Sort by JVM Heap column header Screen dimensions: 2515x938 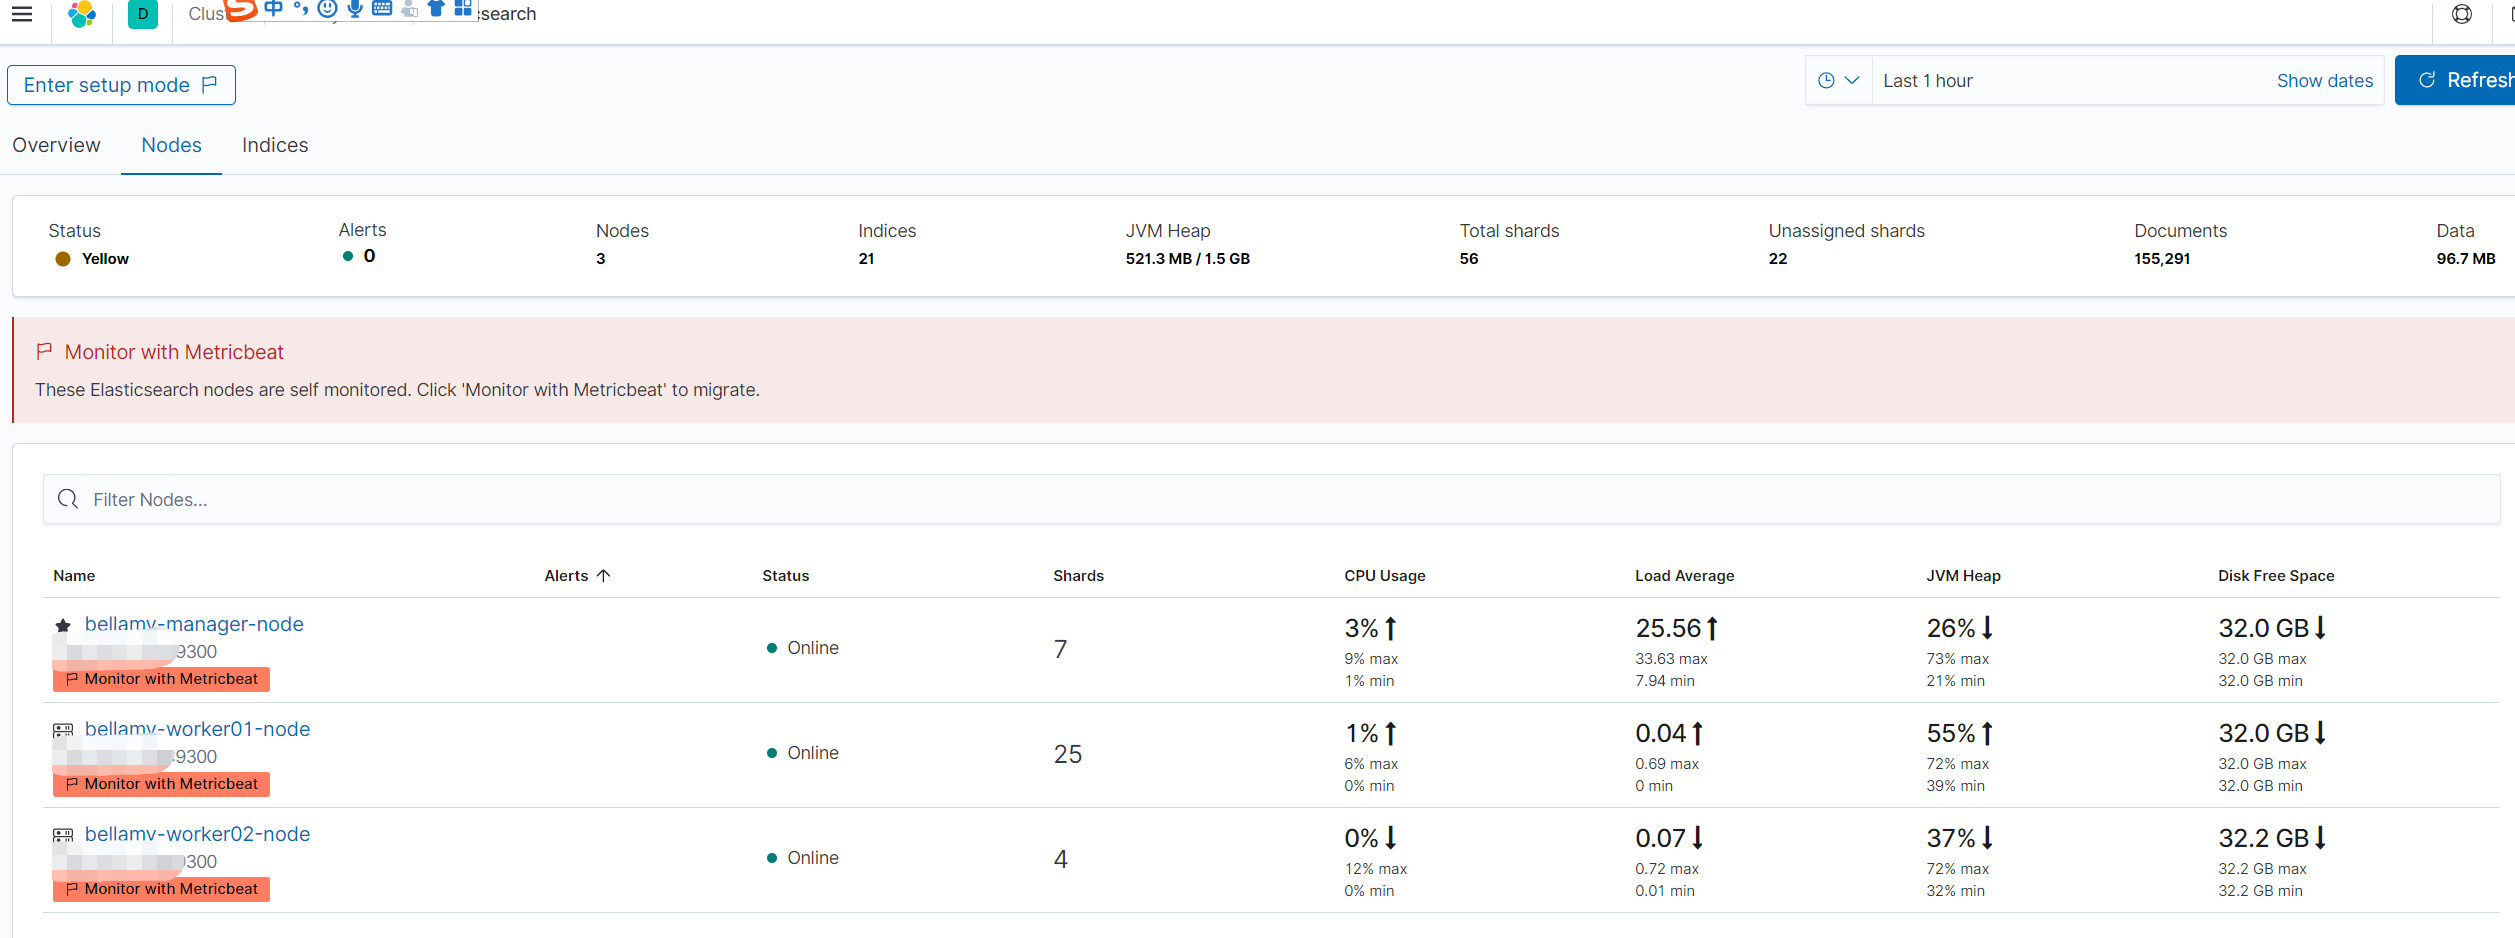point(1964,576)
